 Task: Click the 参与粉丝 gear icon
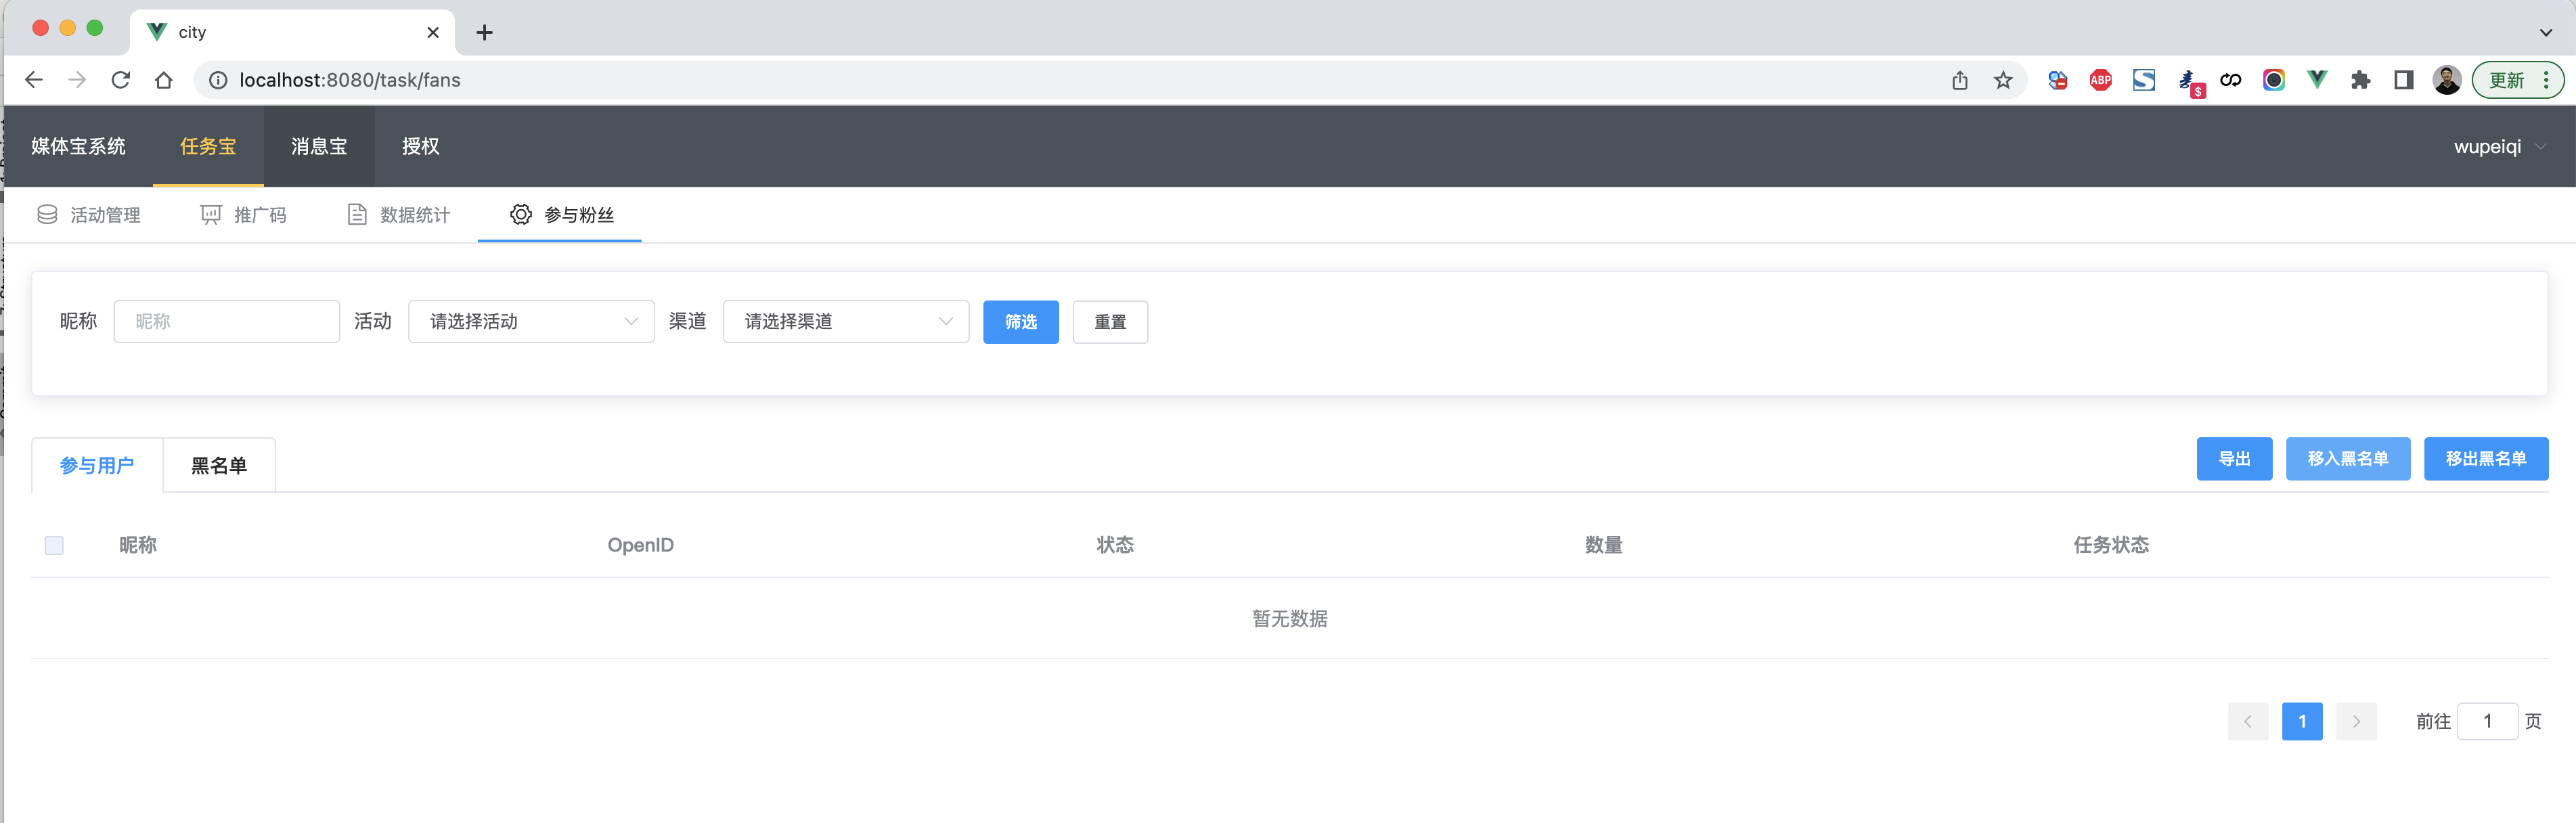tap(520, 214)
